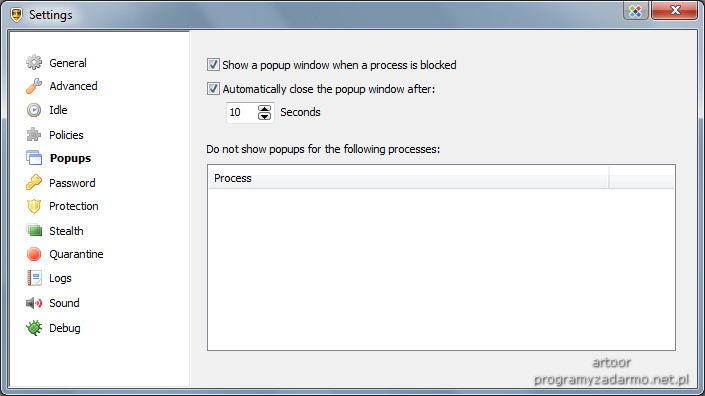Toggle 'Show a popup window when blocked' checkbox
Viewport: 705px width, 396px height.
point(213,65)
